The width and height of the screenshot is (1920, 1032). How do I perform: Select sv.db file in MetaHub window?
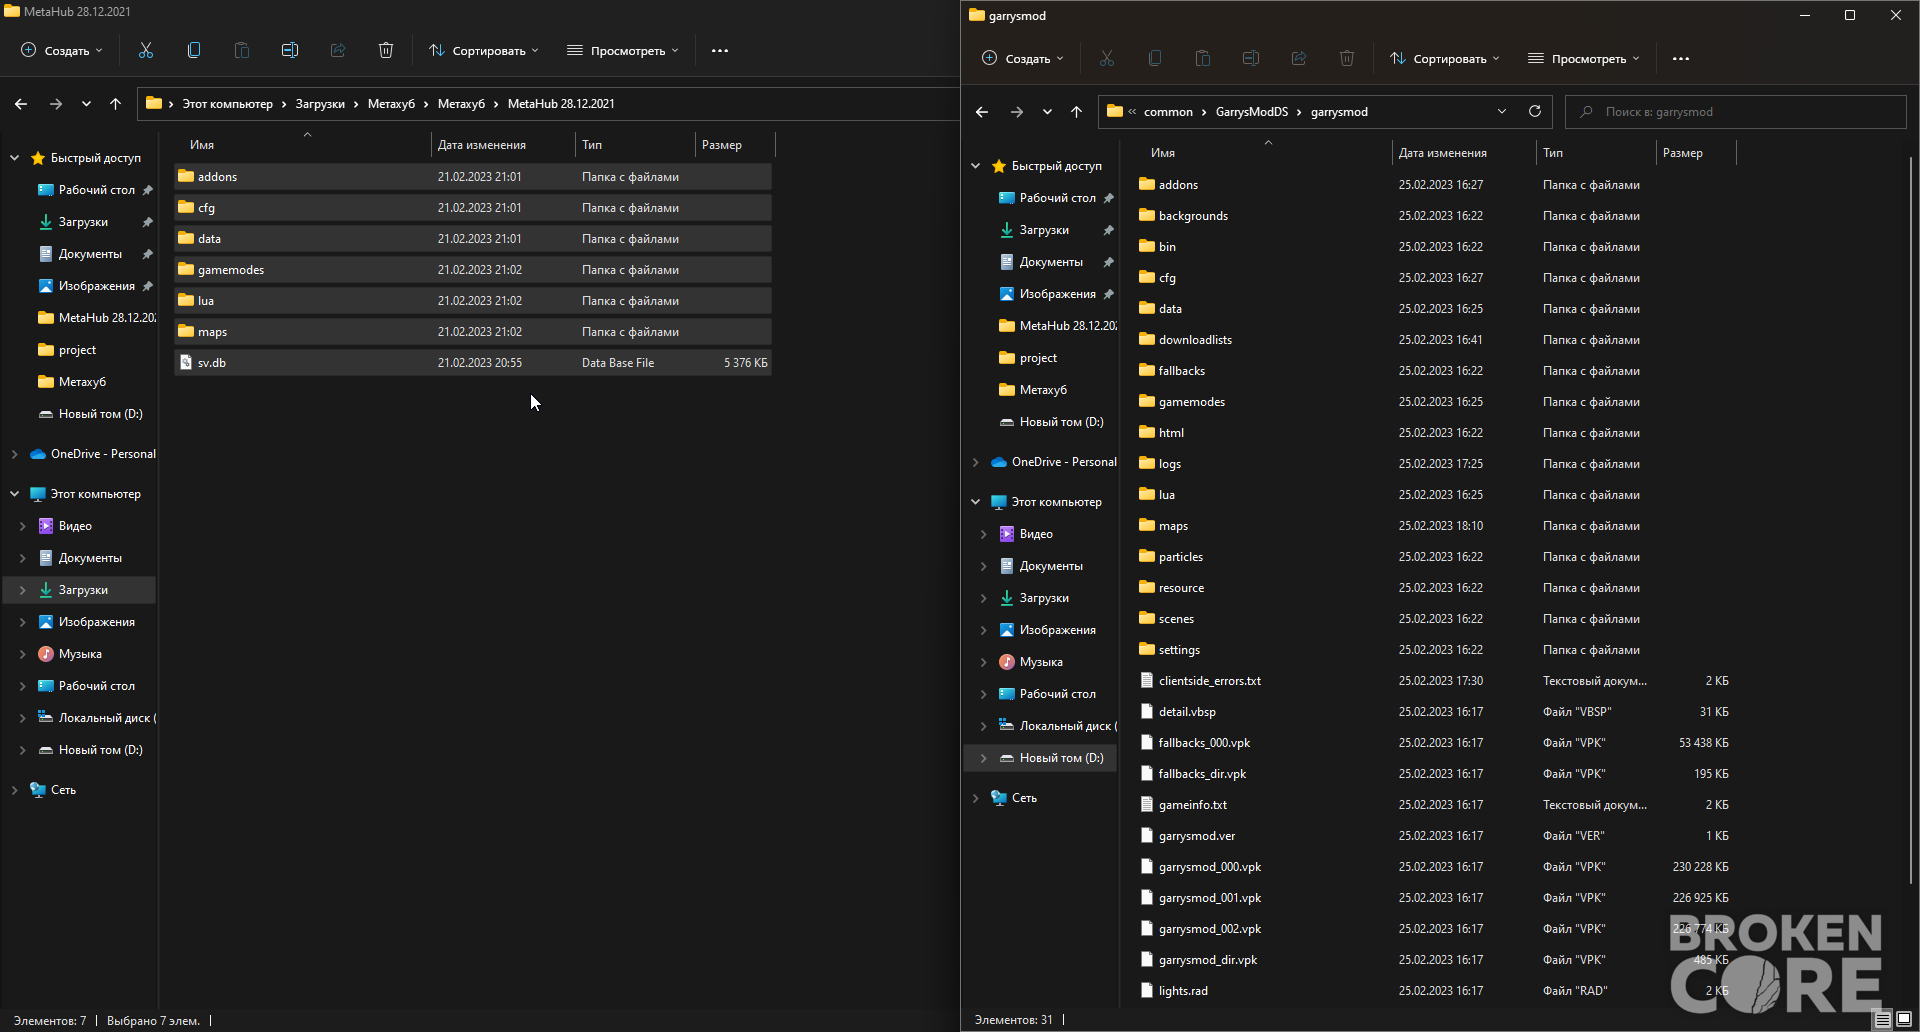pos(472,363)
